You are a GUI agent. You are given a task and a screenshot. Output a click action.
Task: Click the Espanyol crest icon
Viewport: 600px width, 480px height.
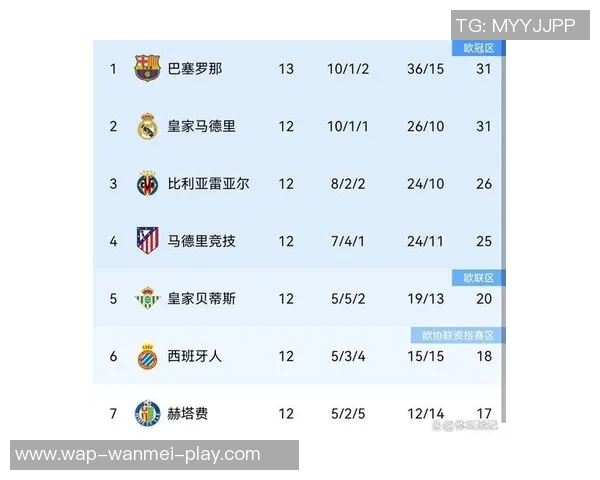pos(148,356)
